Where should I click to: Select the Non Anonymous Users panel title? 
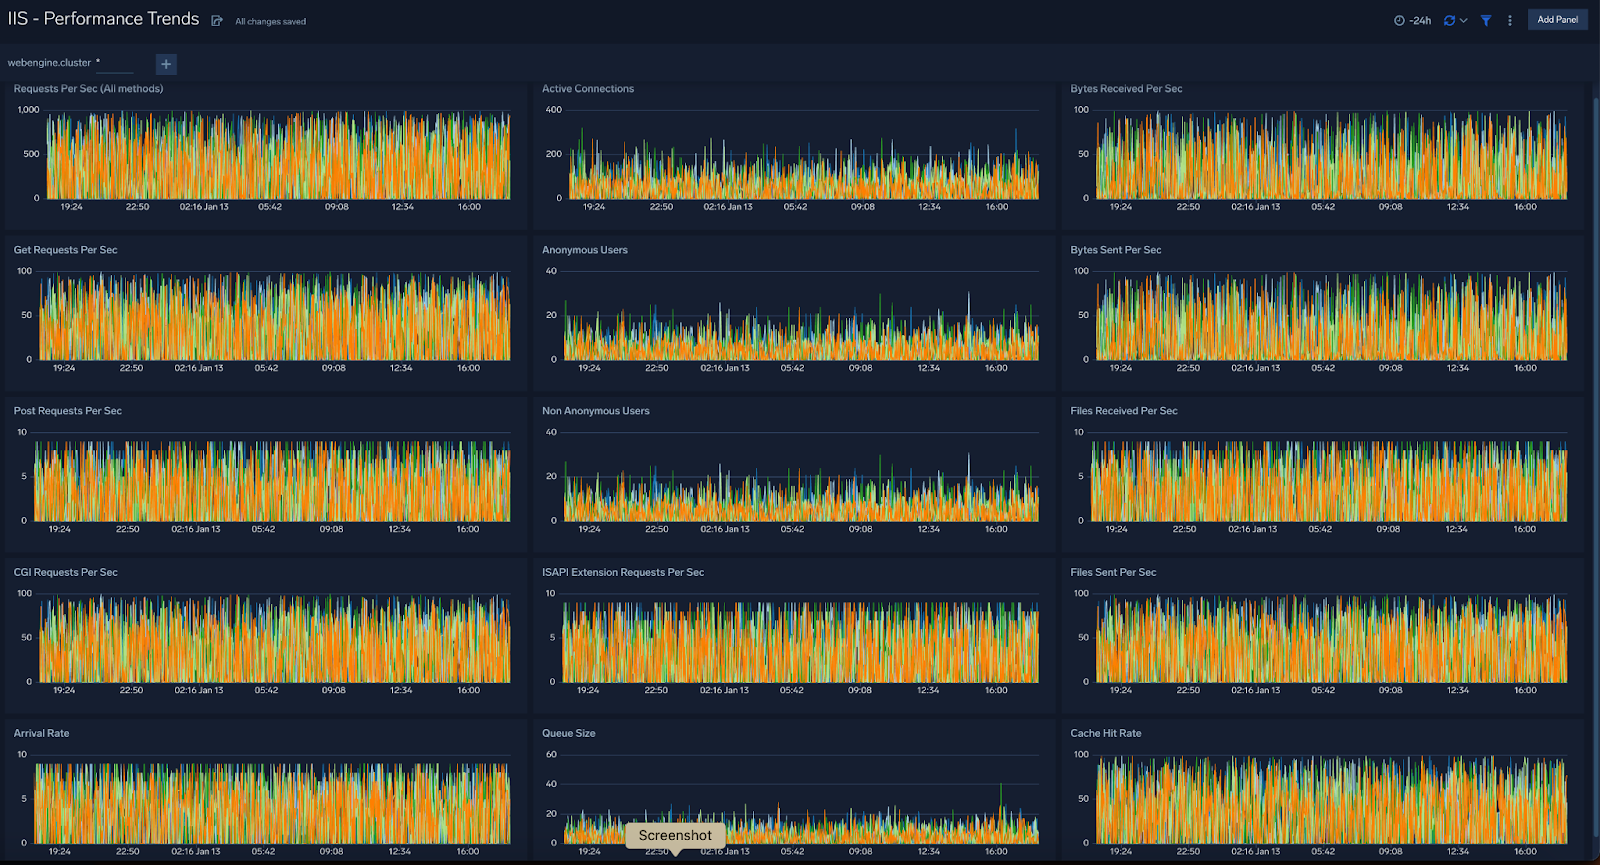tap(596, 411)
